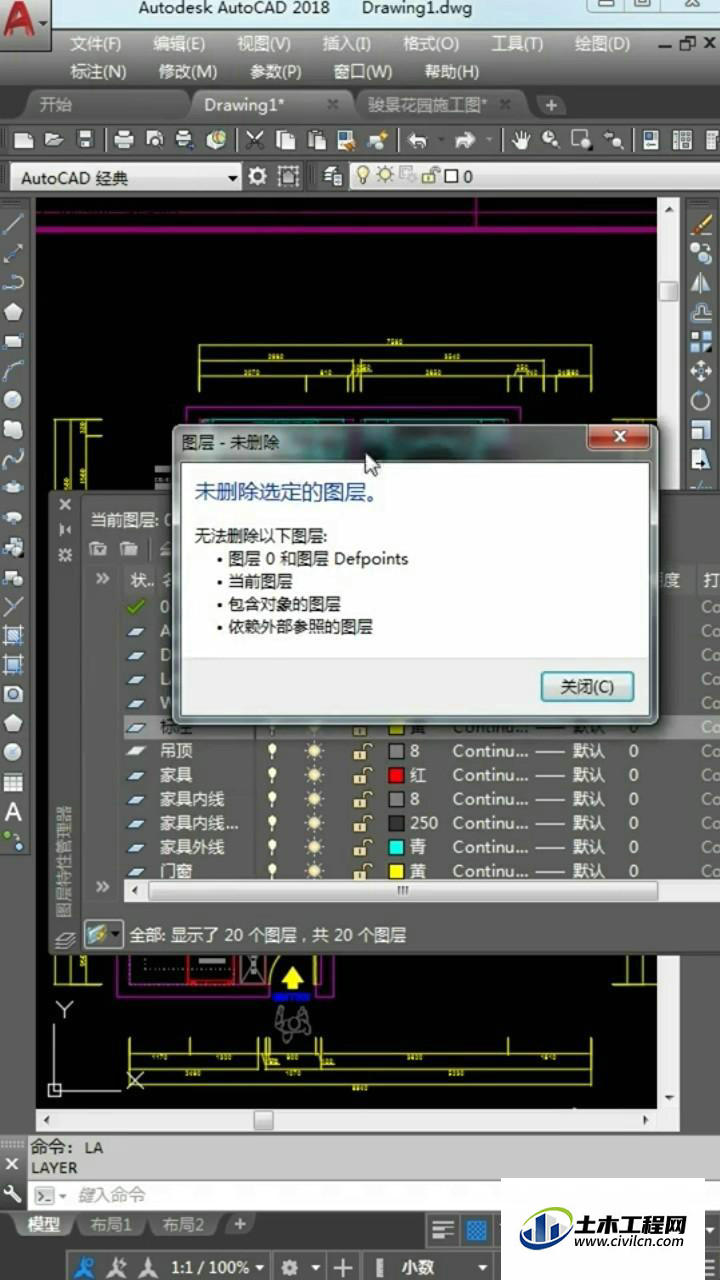Click the Cut scissors icon
Image resolution: width=720 pixels, height=1280 pixels.
point(255,140)
